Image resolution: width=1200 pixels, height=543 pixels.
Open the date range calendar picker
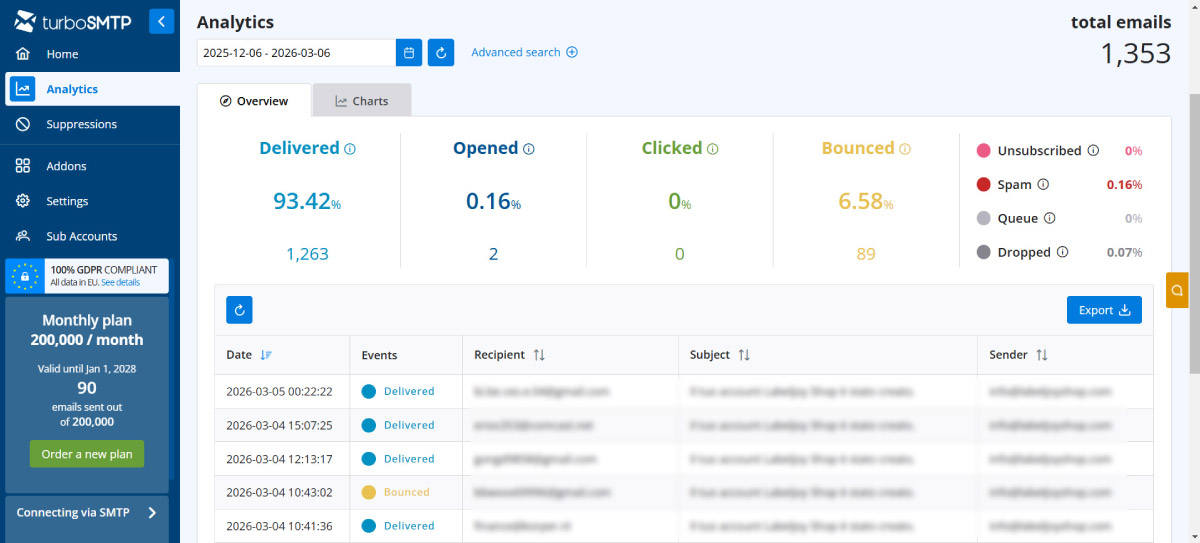(x=408, y=53)
